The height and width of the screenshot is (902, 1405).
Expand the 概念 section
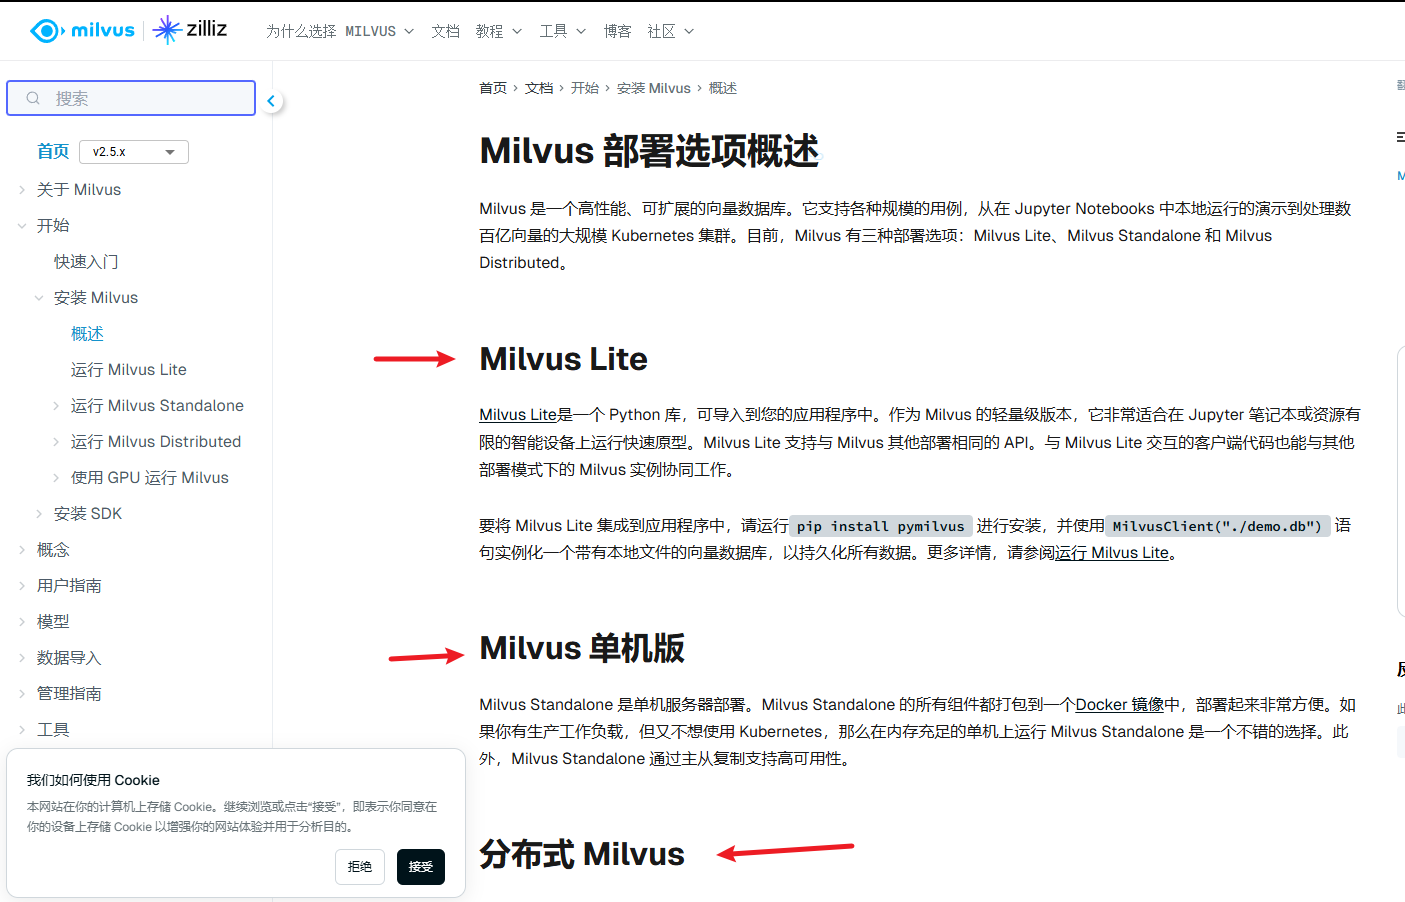22,550
